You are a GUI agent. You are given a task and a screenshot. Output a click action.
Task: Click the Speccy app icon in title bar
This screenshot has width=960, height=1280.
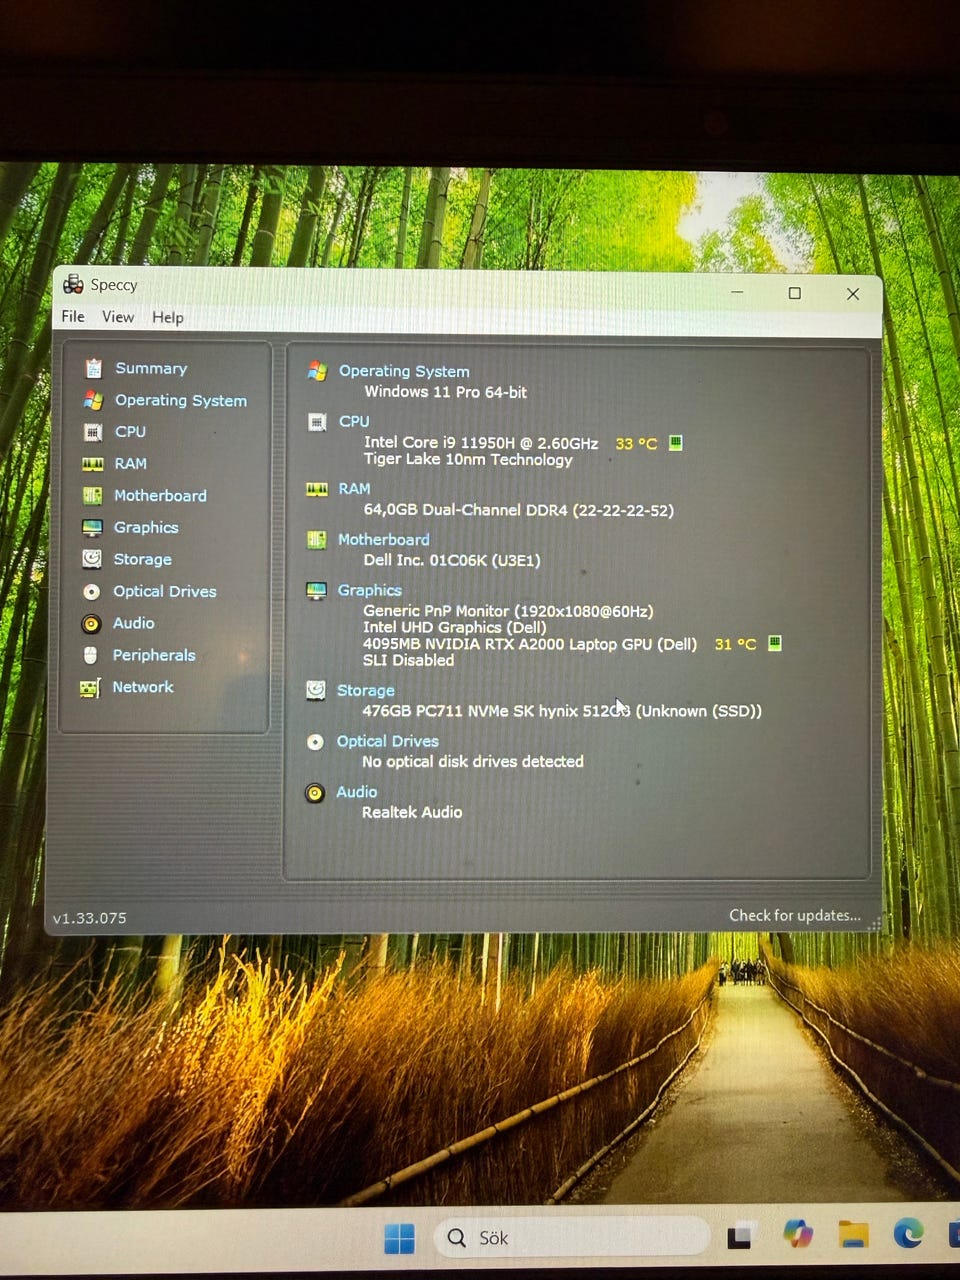73,284
